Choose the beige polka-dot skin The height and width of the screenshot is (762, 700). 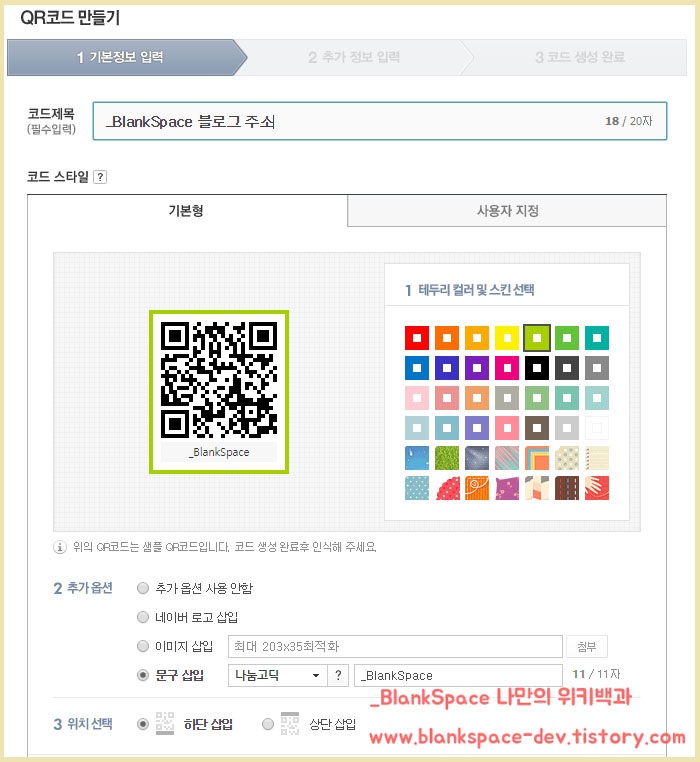pyautogui.click(x=567, y=458)
